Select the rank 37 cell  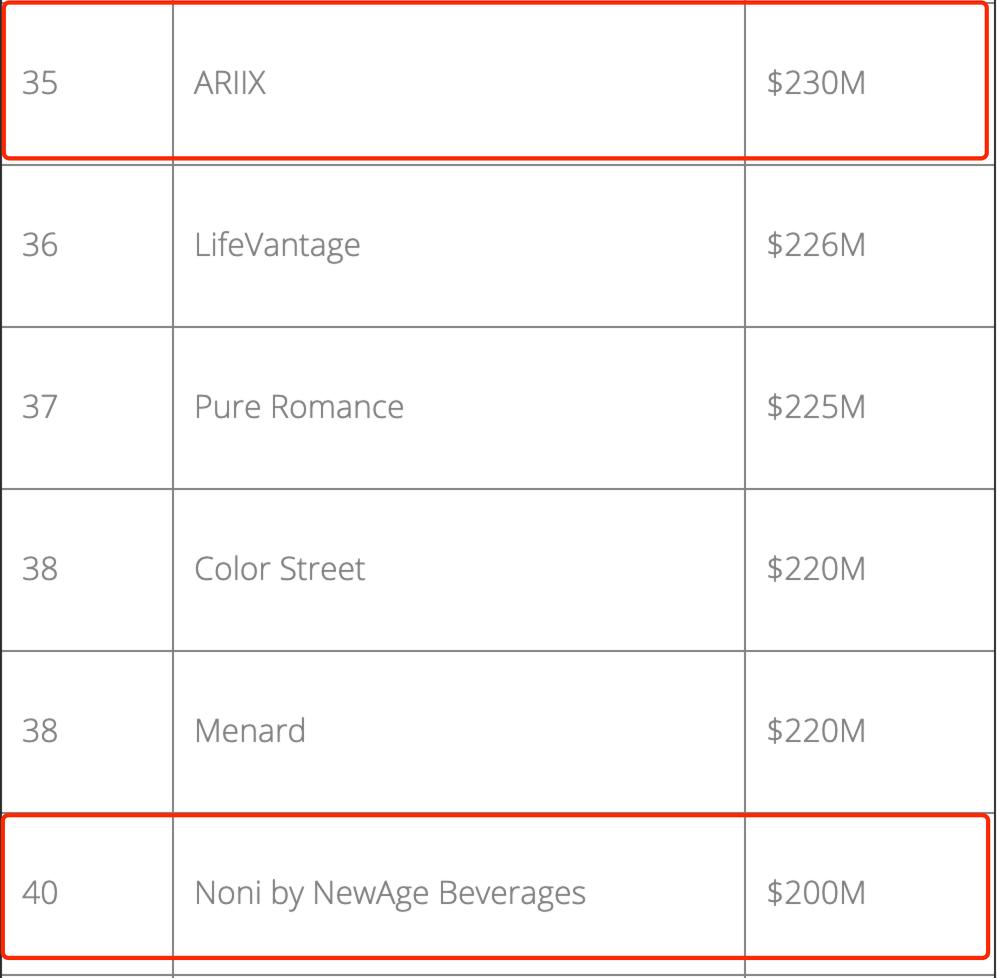coord(40,407)
